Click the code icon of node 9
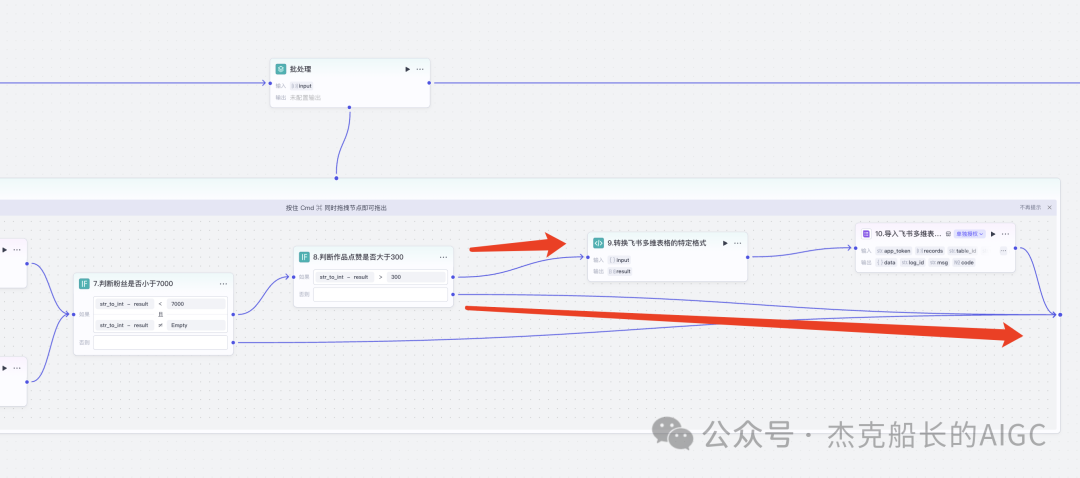 click(x=599, y=243)
